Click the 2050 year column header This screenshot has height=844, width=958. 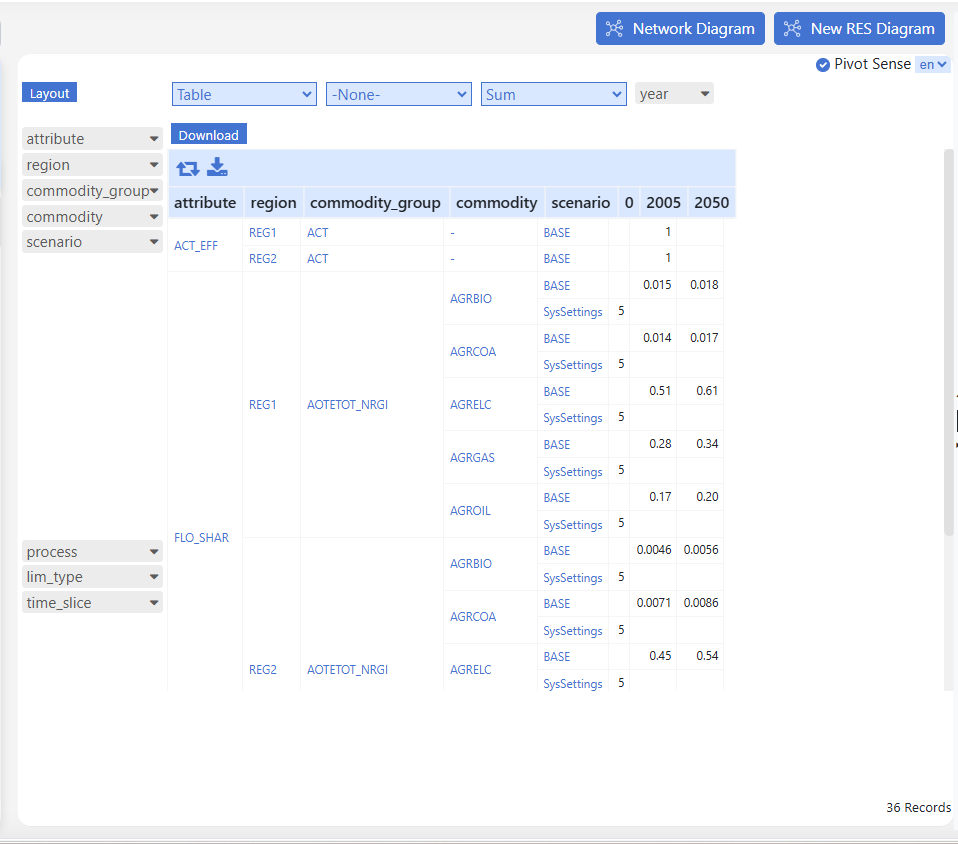(x=712, y=203)
